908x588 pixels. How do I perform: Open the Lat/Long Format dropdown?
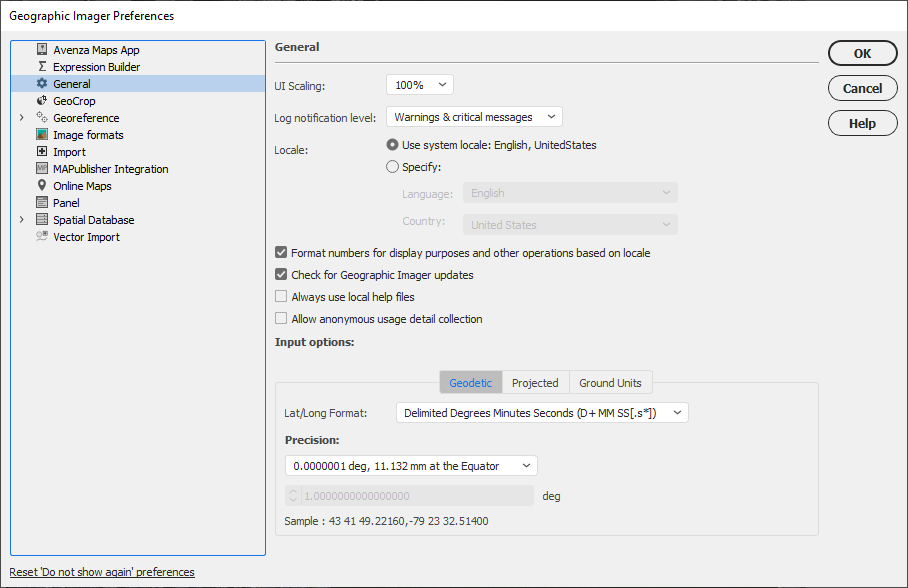coord(542,413)
